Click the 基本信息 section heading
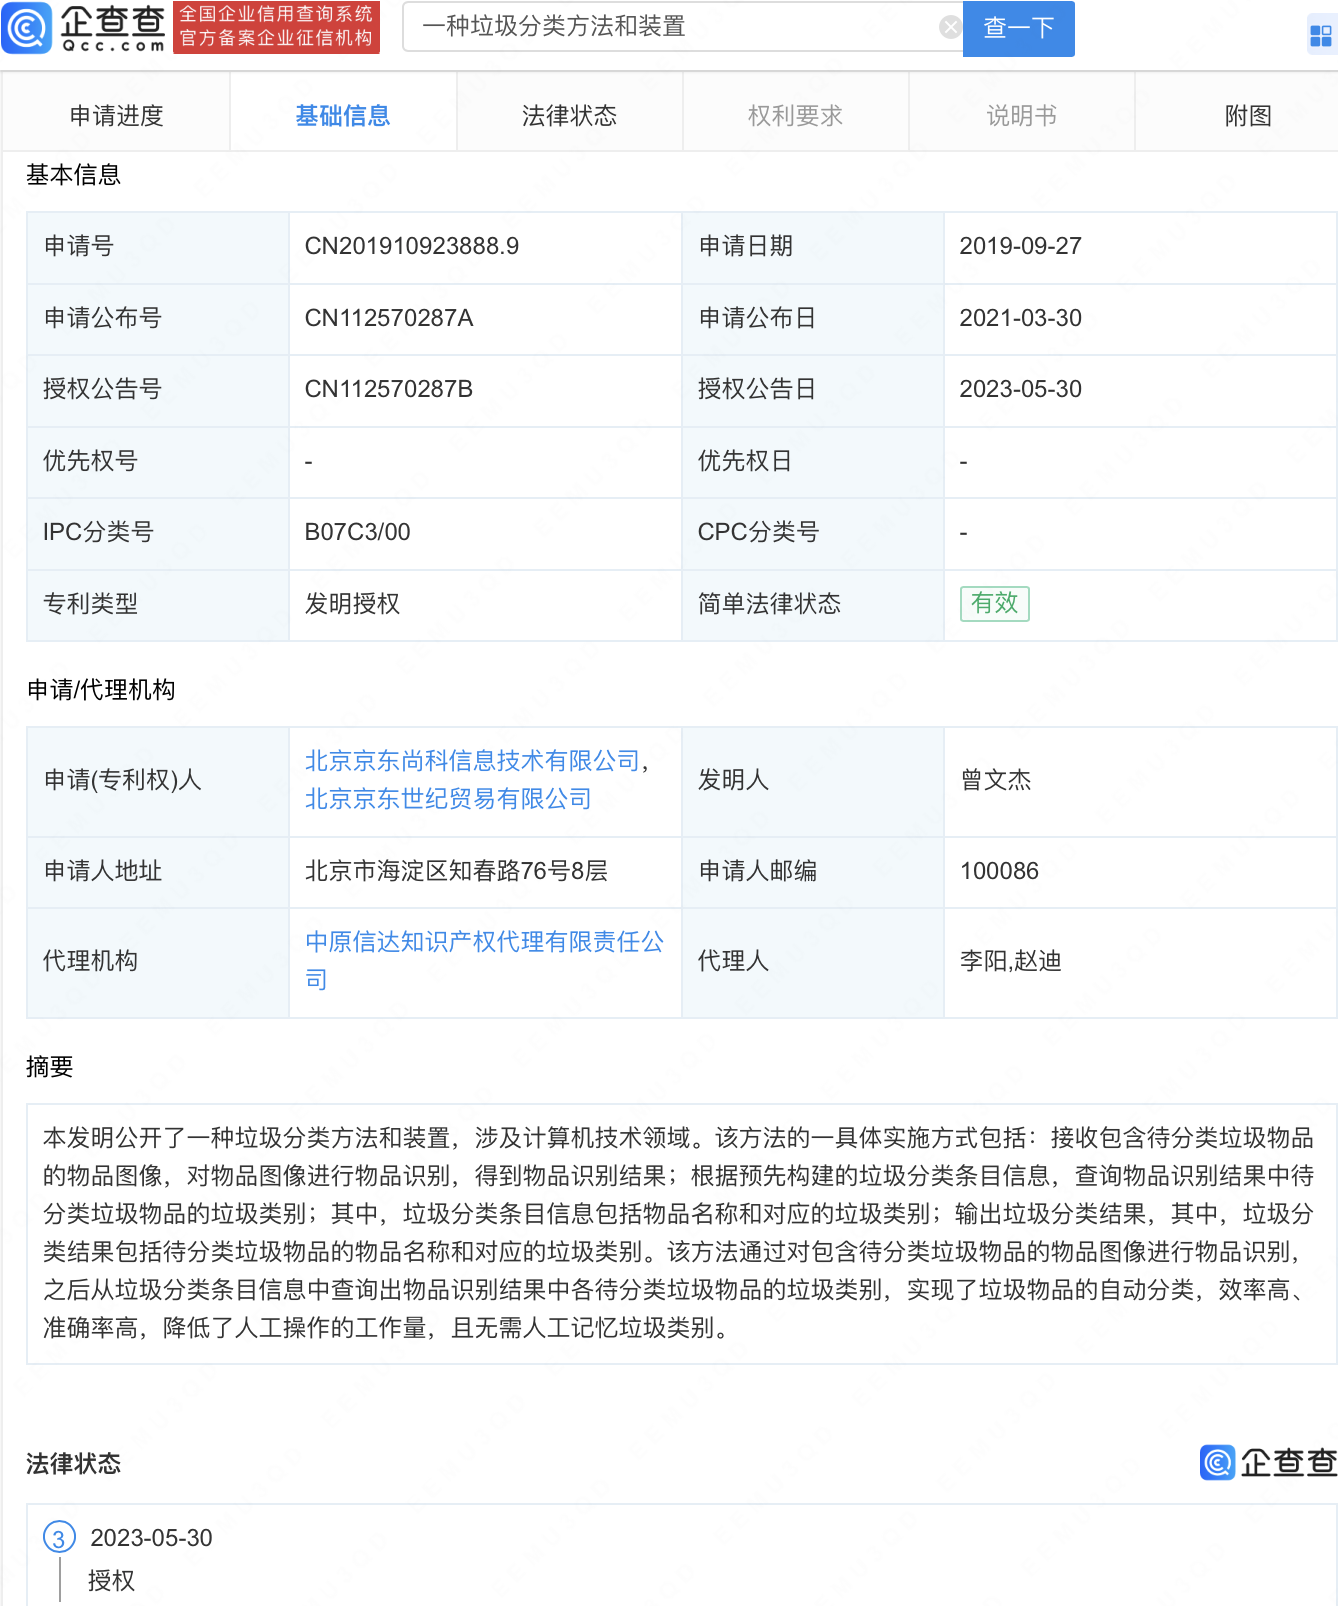Viewport: 1338px width, 1606px height. 73,175
